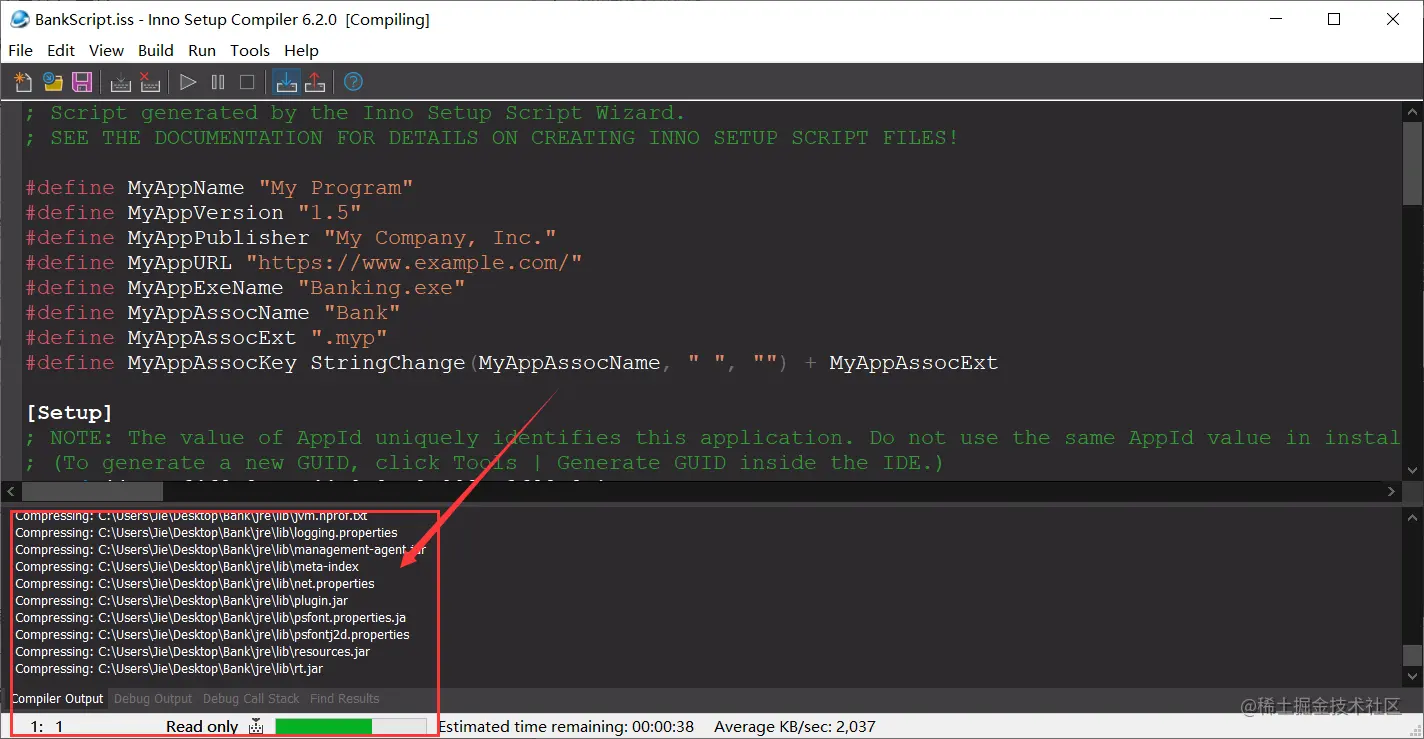The height and width of the screenshot is (739, 1424).
Task: Click the psfontj2d.properties output line
Action: [212, 635]
